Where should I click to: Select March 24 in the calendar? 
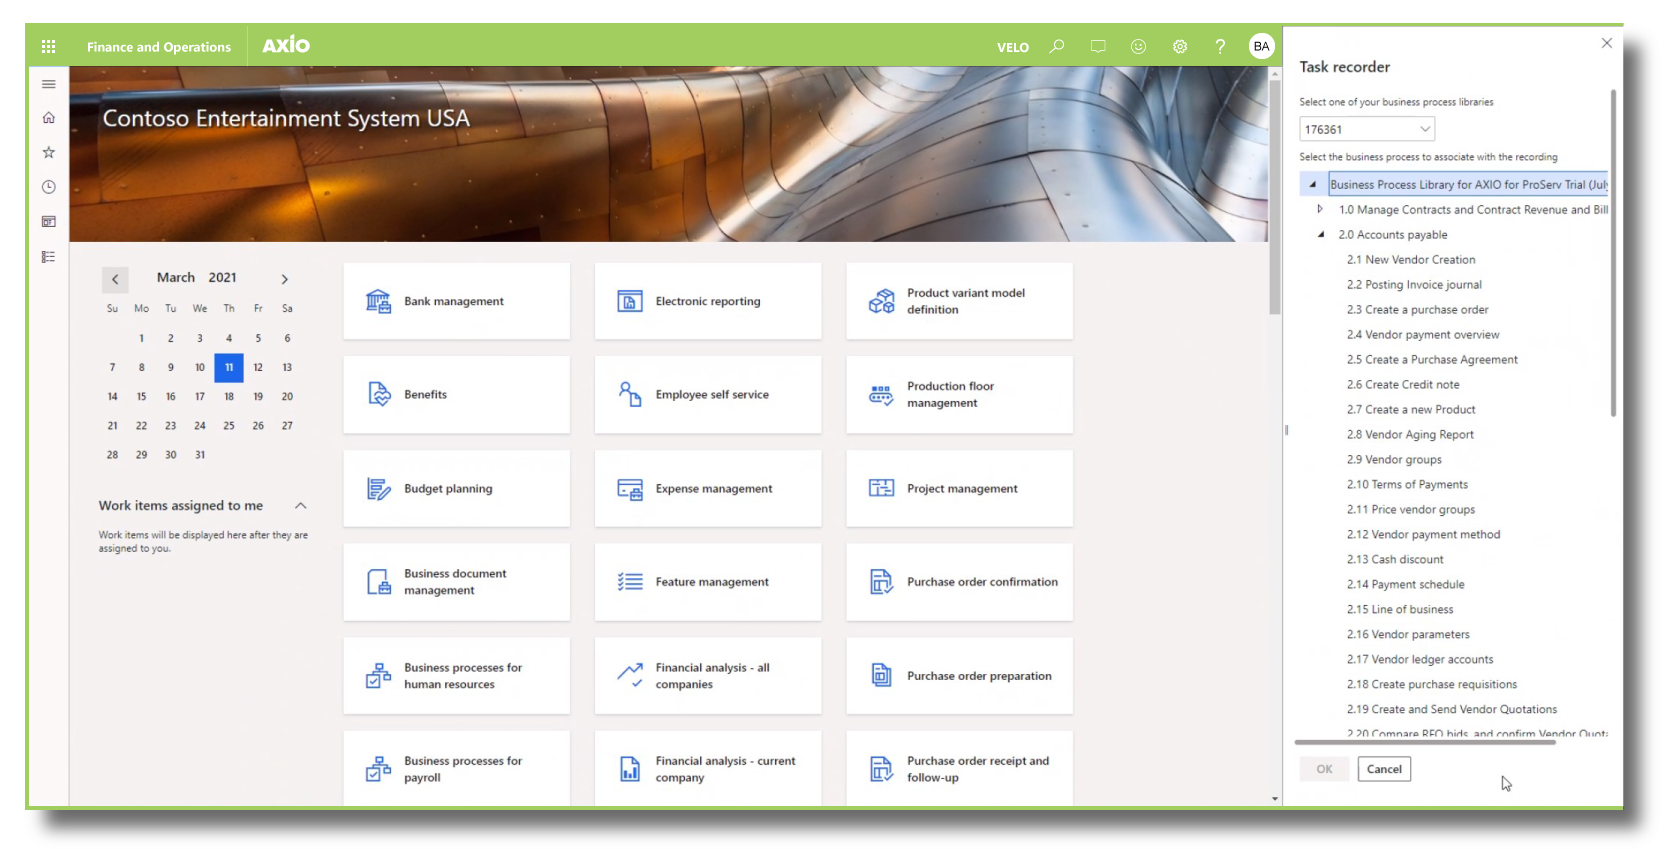point(200,425)
